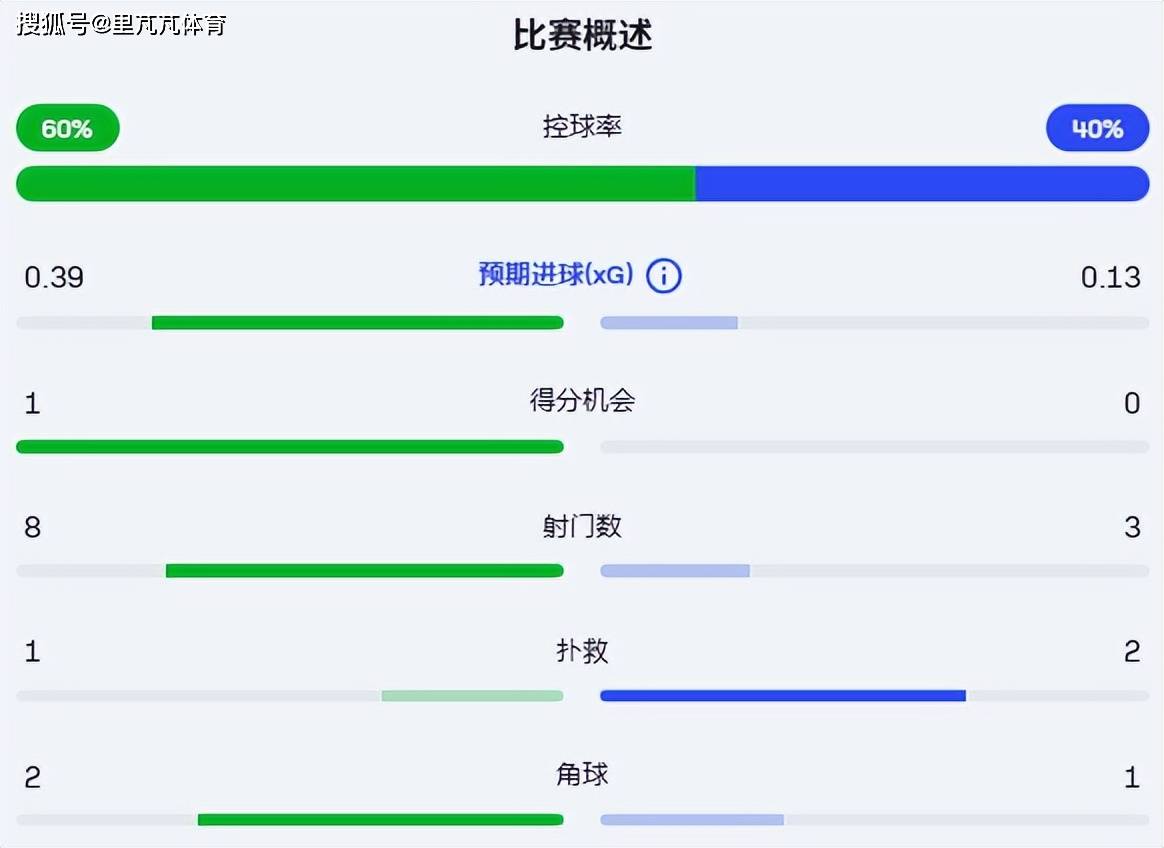Select the 角球 statistic label

click(x=581, y=775)
